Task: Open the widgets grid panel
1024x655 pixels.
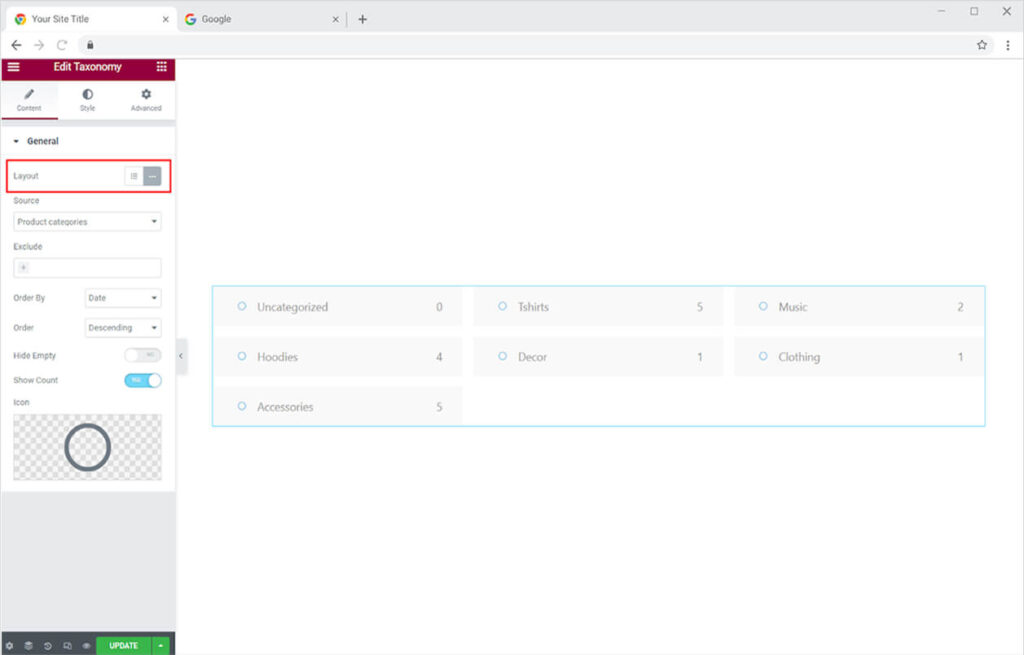Action: (x=161, y=67)
